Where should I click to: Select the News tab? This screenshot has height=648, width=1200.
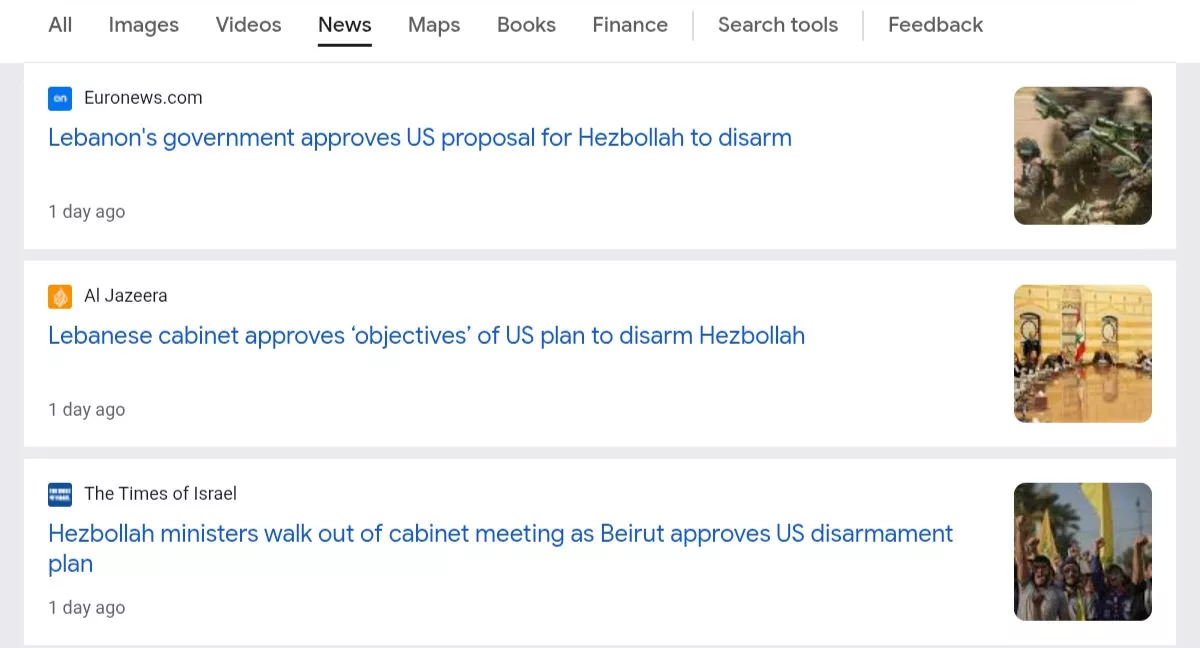pyautogui.click(x=345, y=25)
